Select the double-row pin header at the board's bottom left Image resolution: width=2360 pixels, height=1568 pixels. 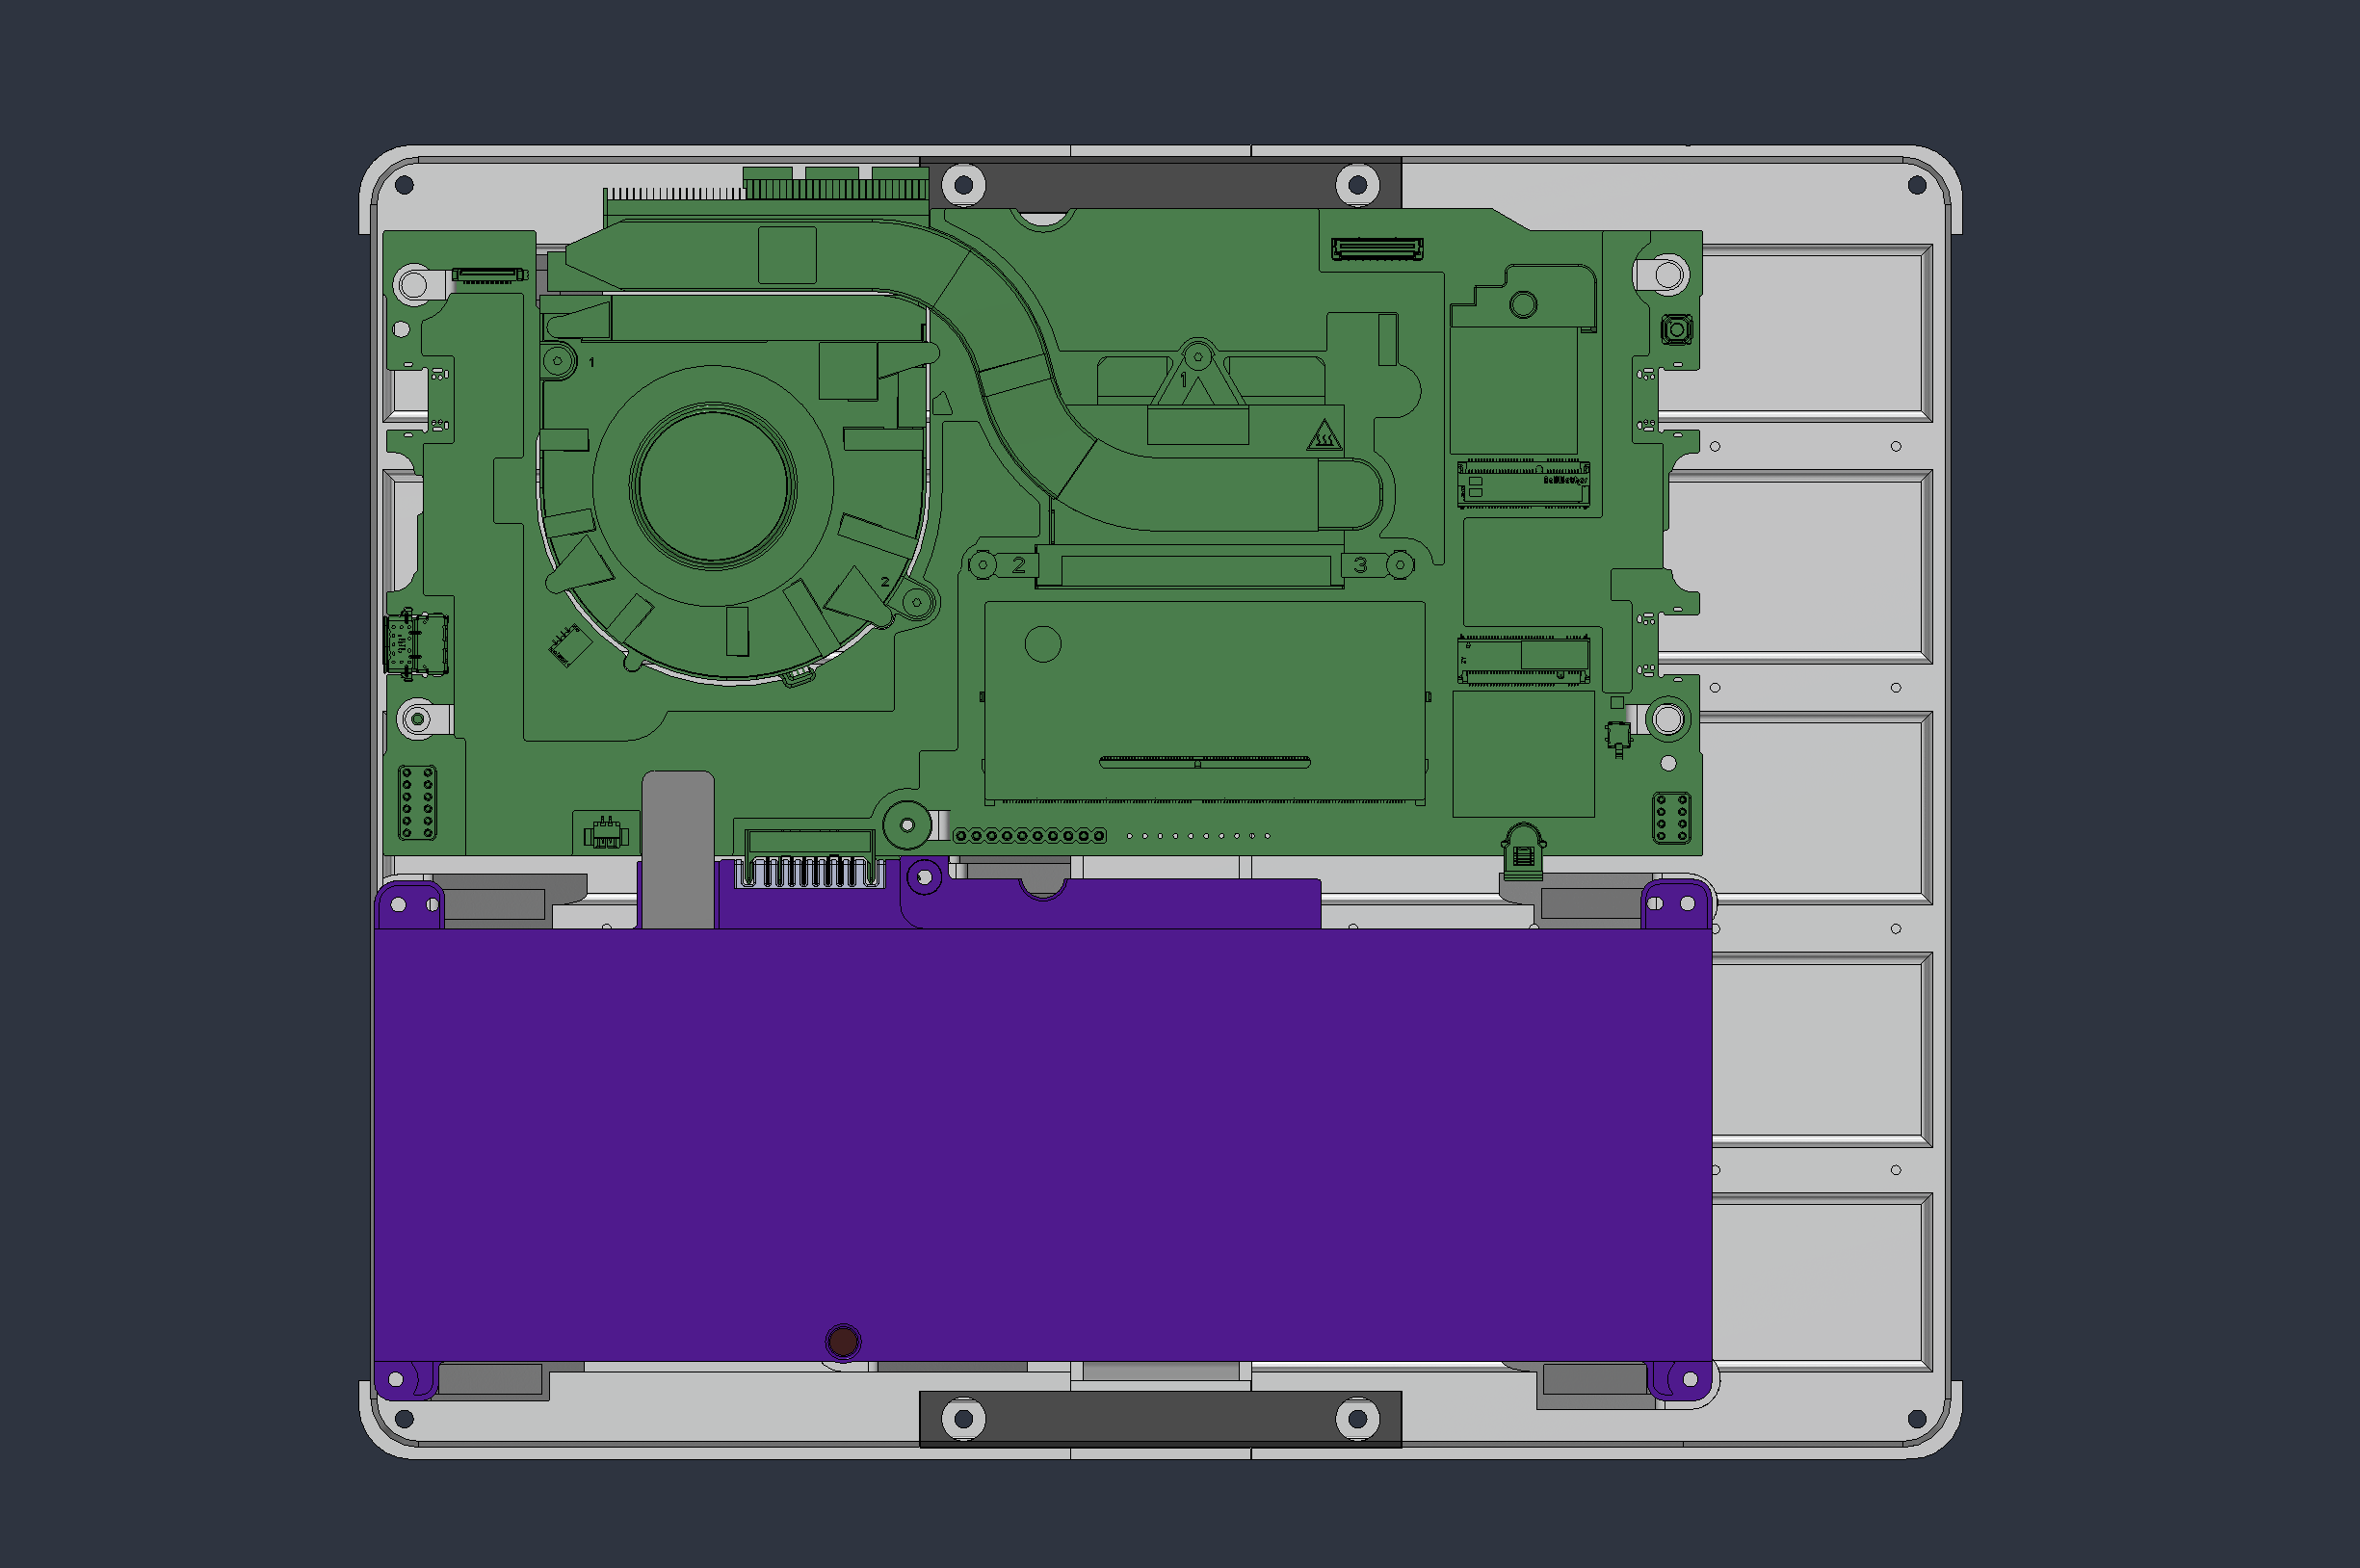[417, 803]
